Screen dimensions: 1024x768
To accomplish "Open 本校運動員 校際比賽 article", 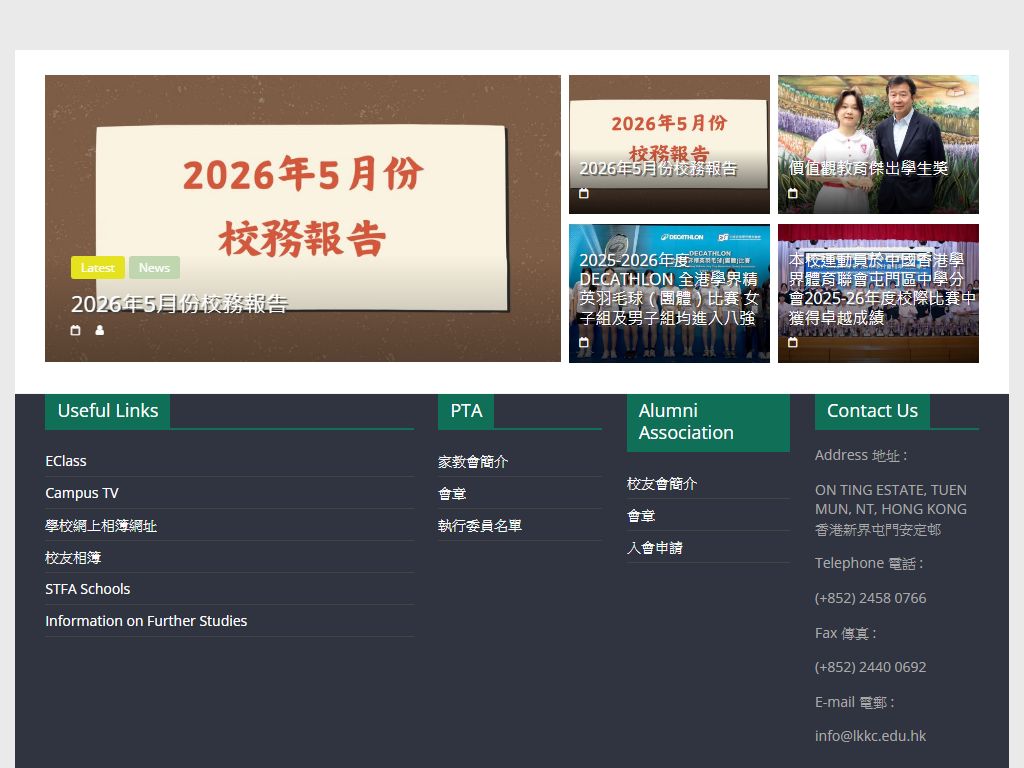I will click(882, 289).
